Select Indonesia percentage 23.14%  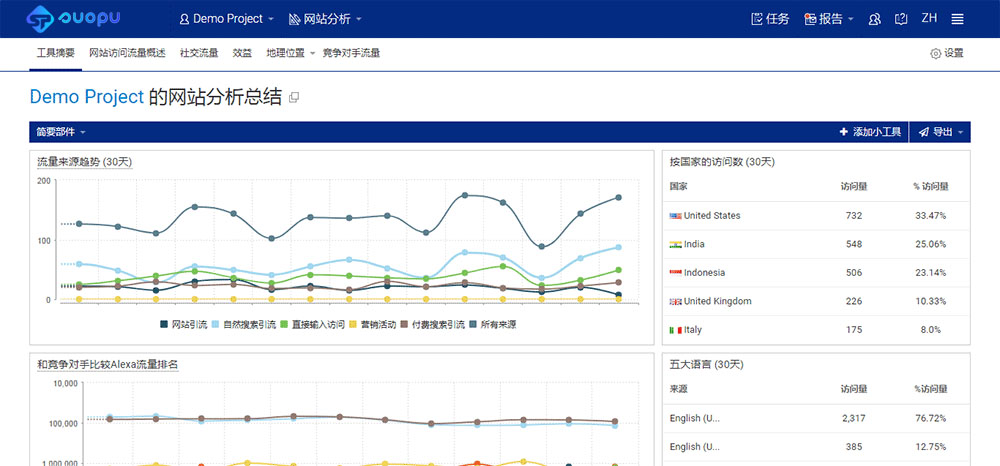tap(930, 272)
